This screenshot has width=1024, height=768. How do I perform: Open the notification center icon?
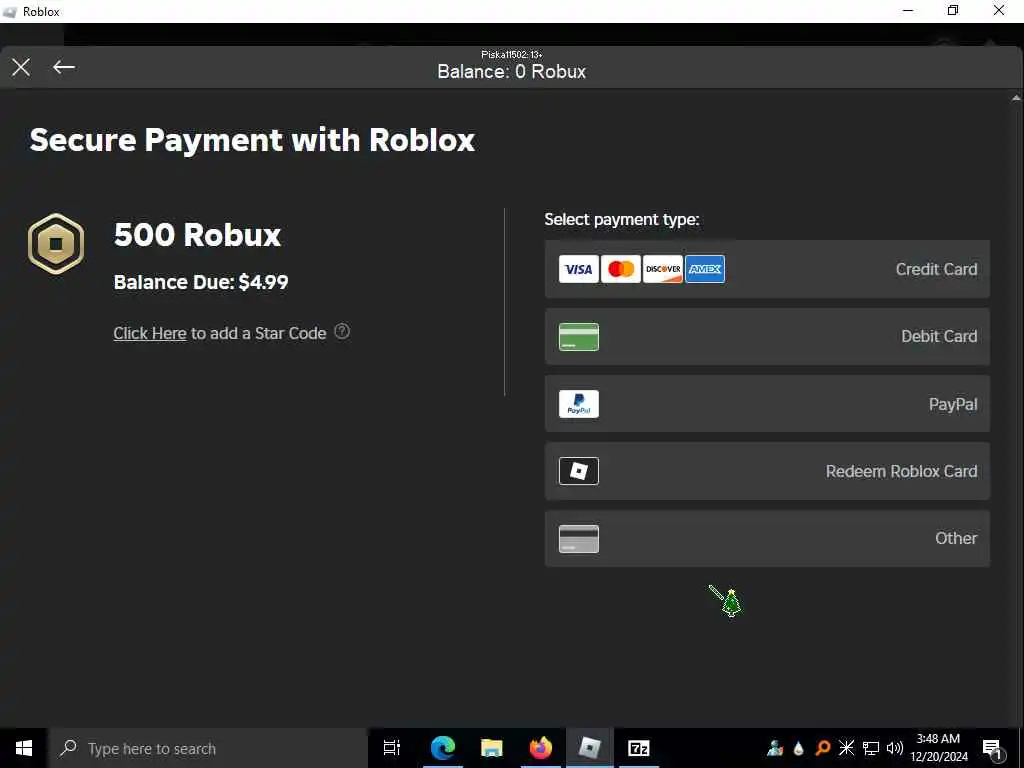point(993,750)
